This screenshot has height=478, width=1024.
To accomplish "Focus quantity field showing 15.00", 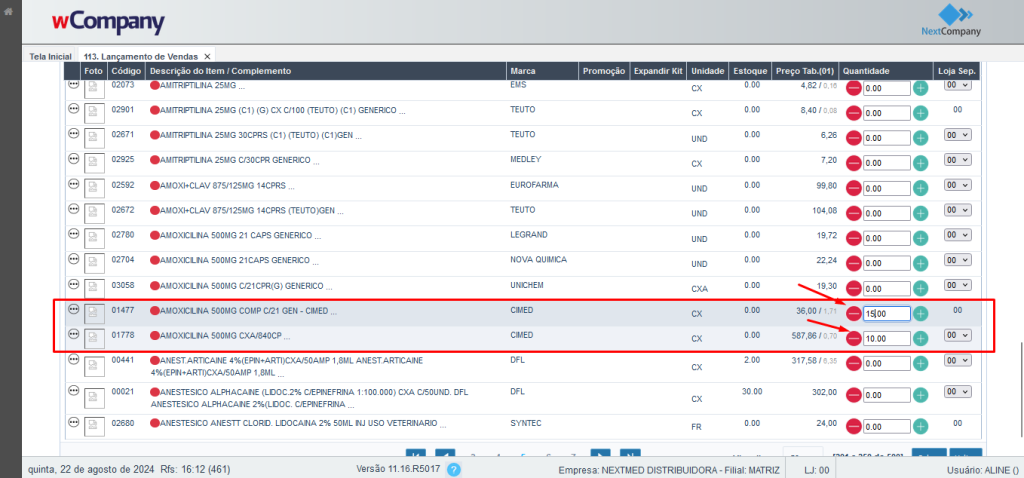I will (x=886, y=313).
